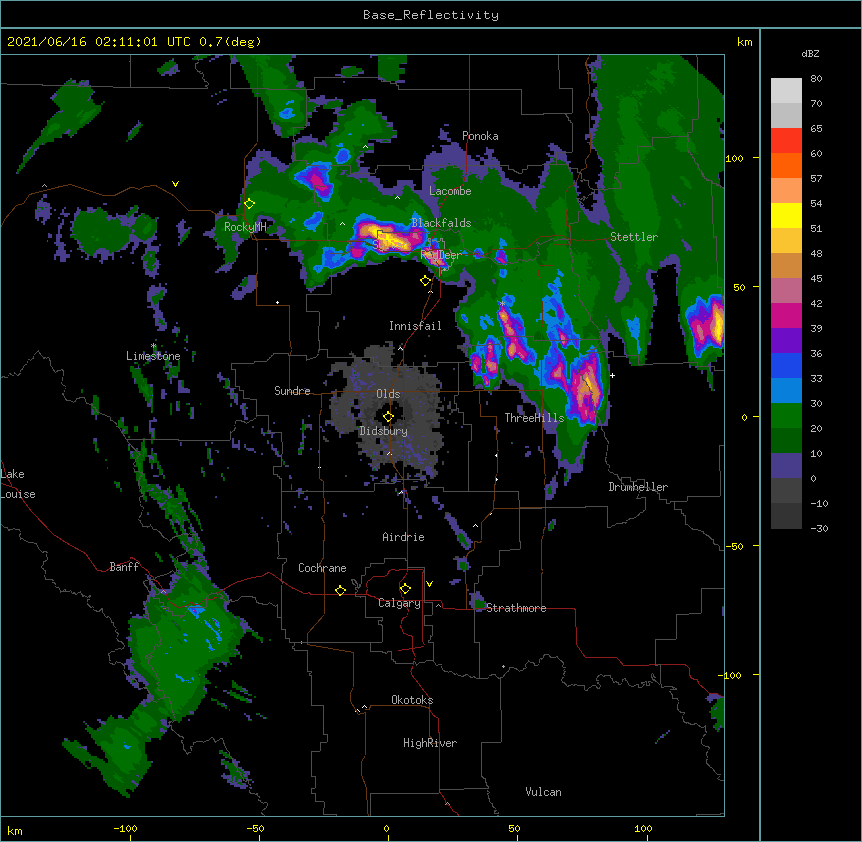
Task: Select the -100 tick on the right axis
Action: (x=731, y=675)
